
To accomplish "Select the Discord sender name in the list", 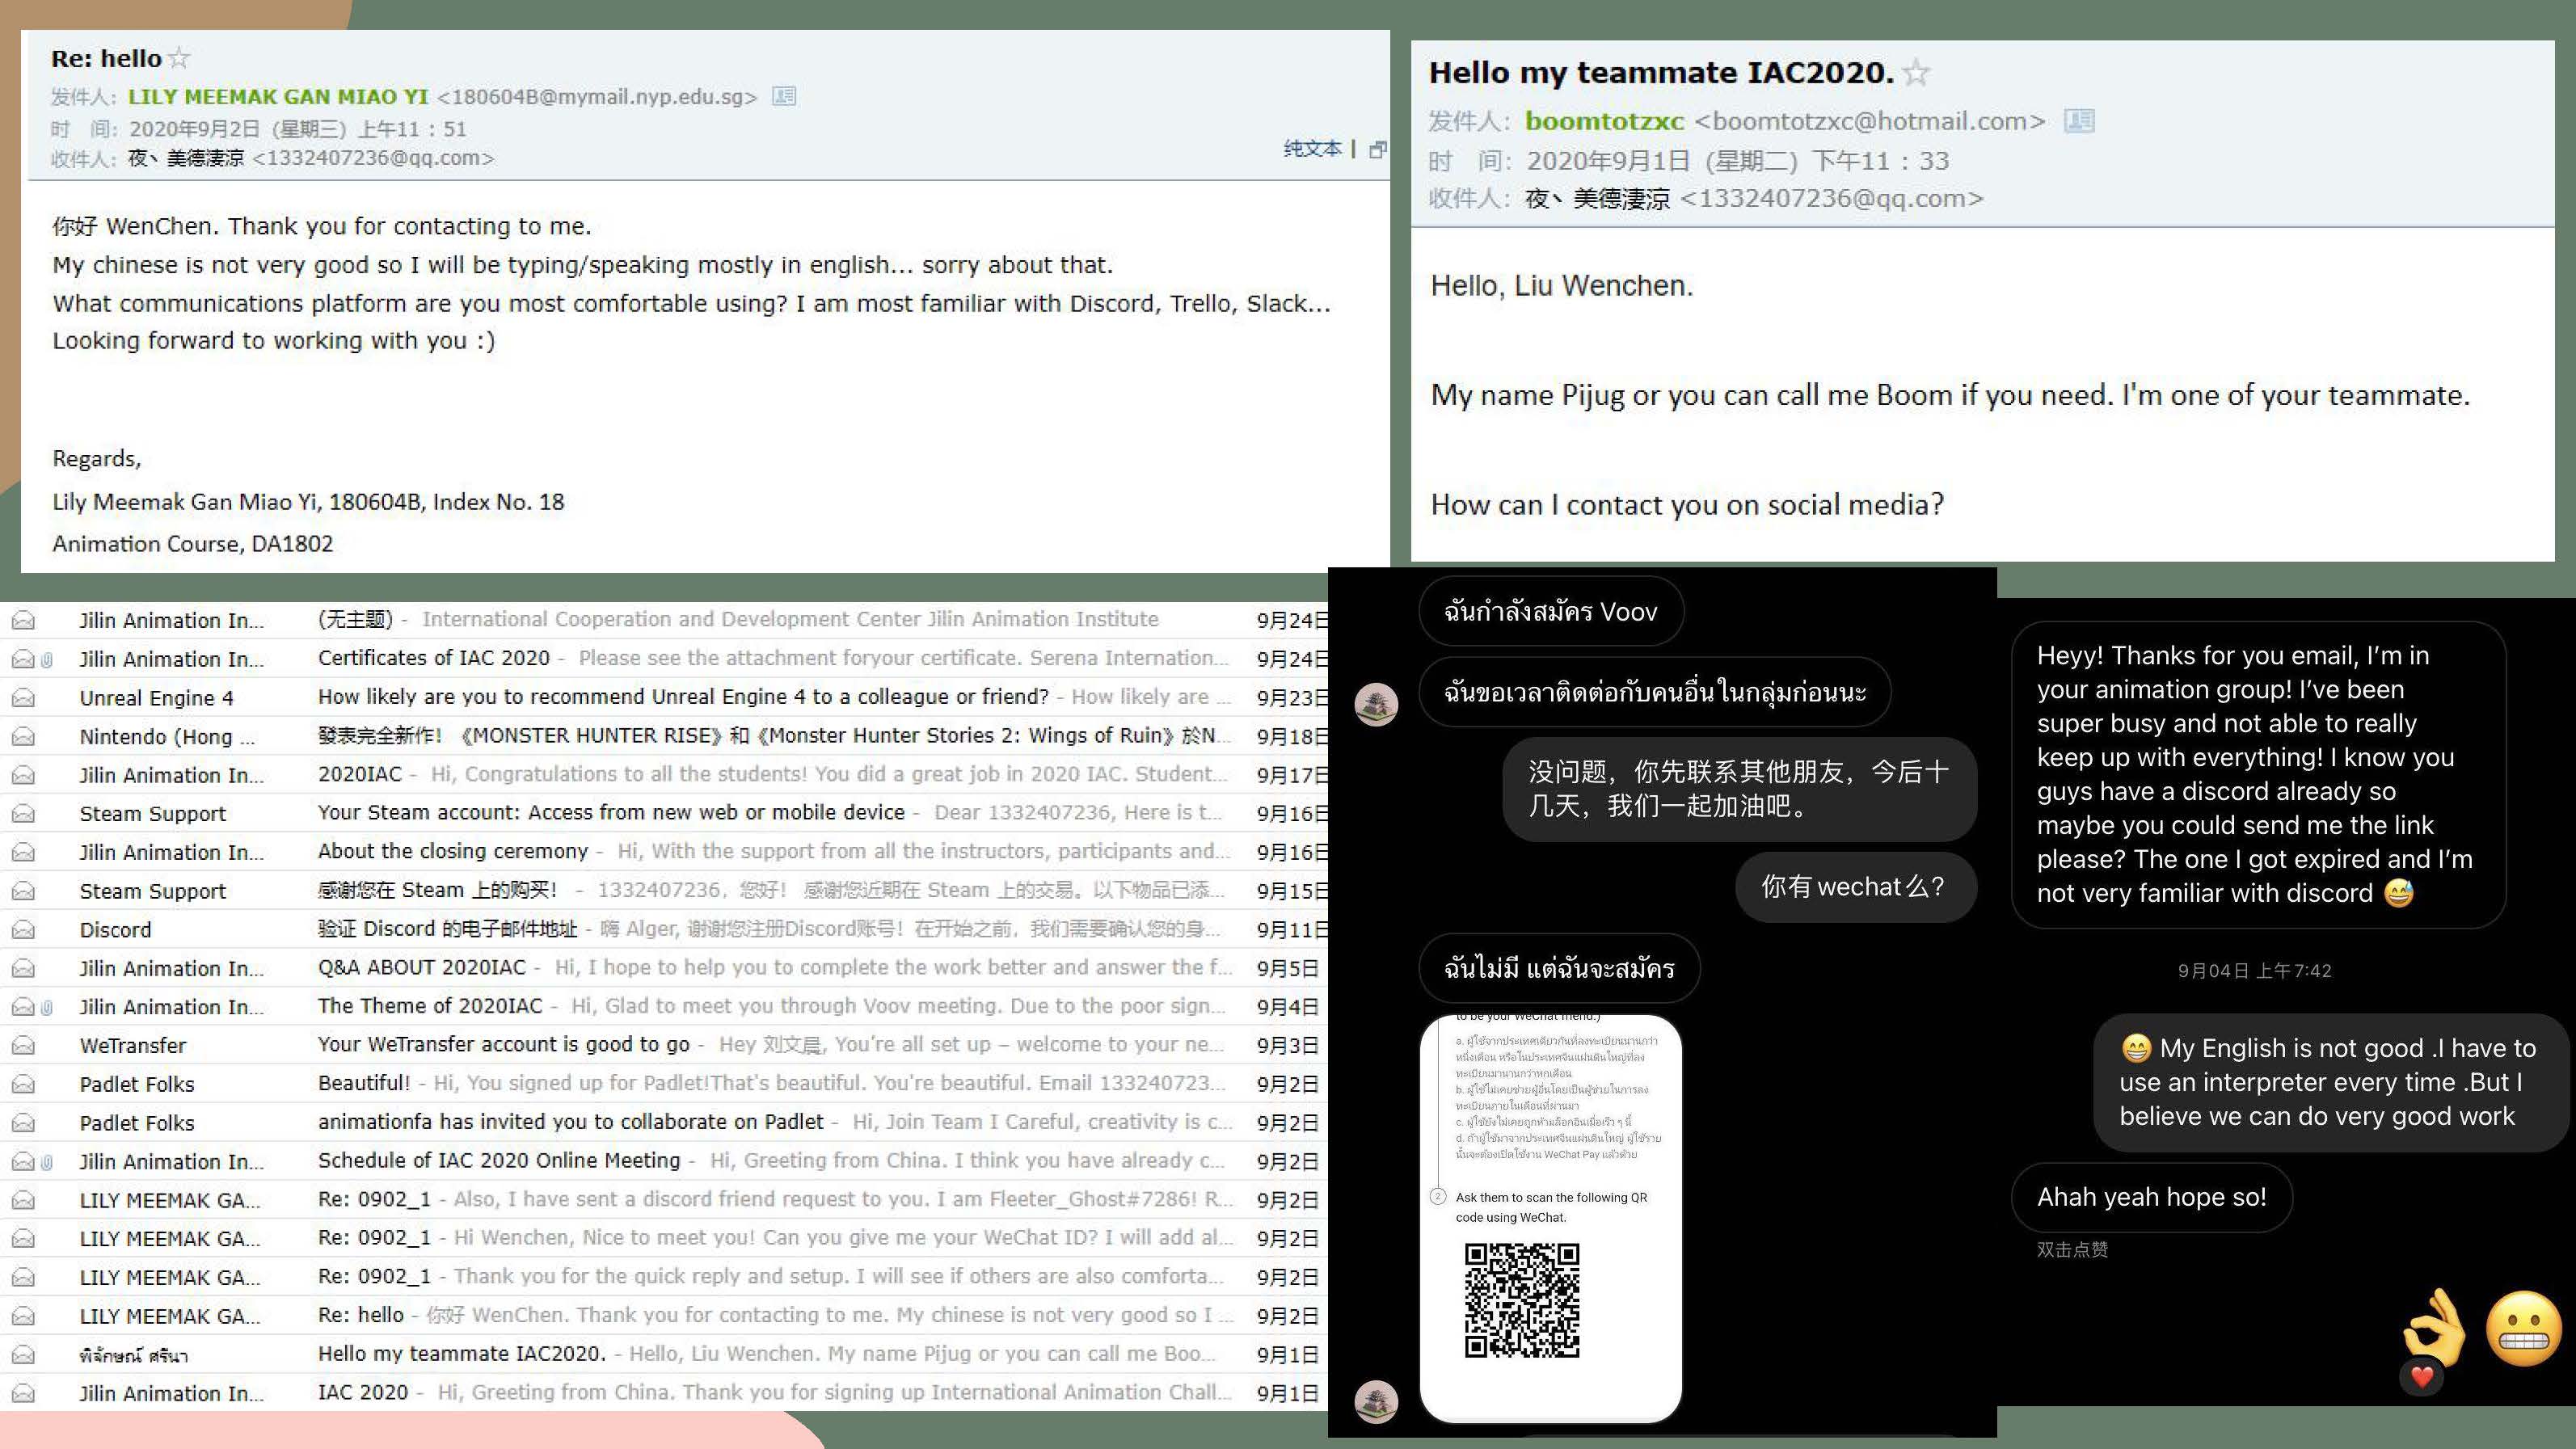I will (116, 930).
